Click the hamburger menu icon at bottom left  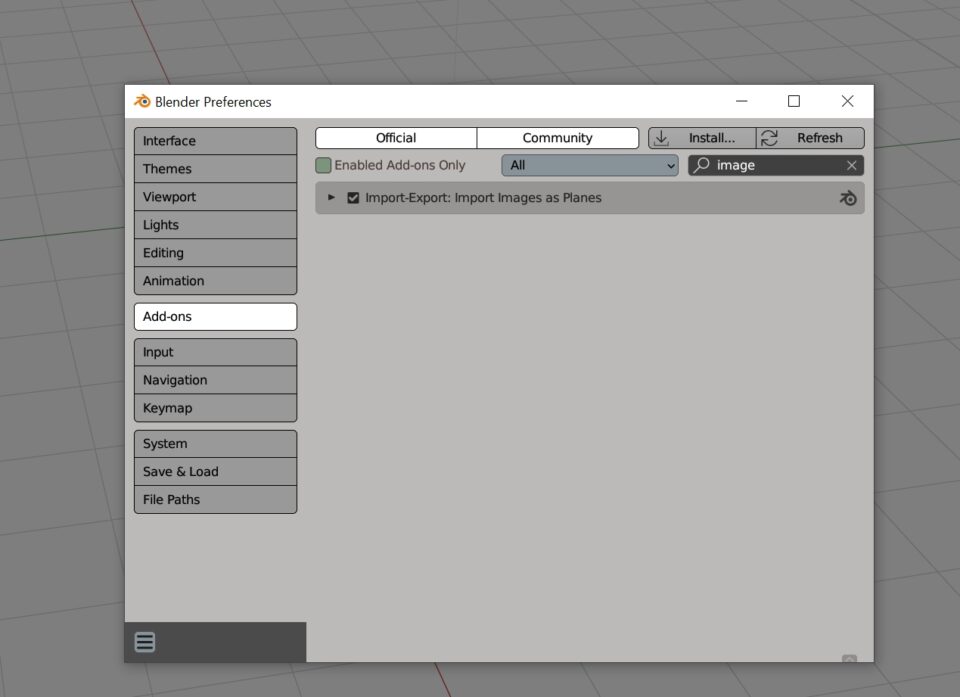click(145, 642)
